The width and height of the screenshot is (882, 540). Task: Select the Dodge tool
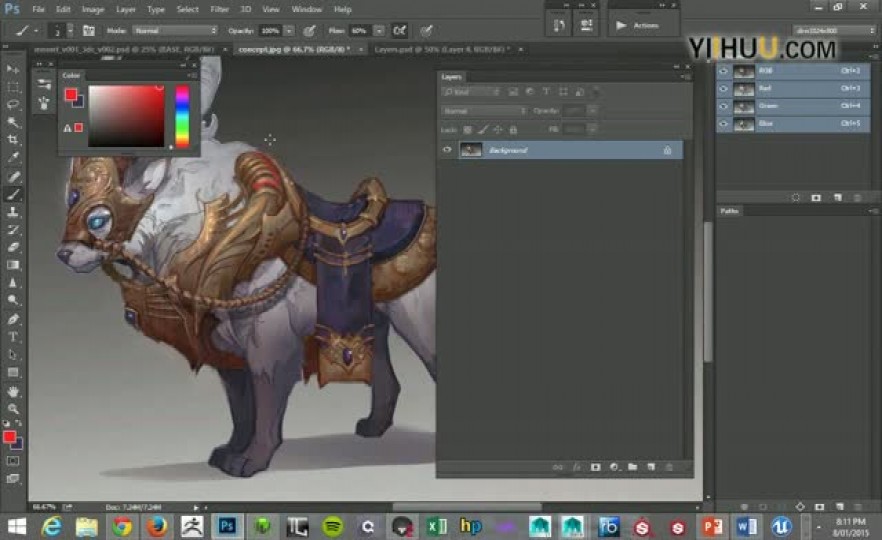click(x=12, y=300)
